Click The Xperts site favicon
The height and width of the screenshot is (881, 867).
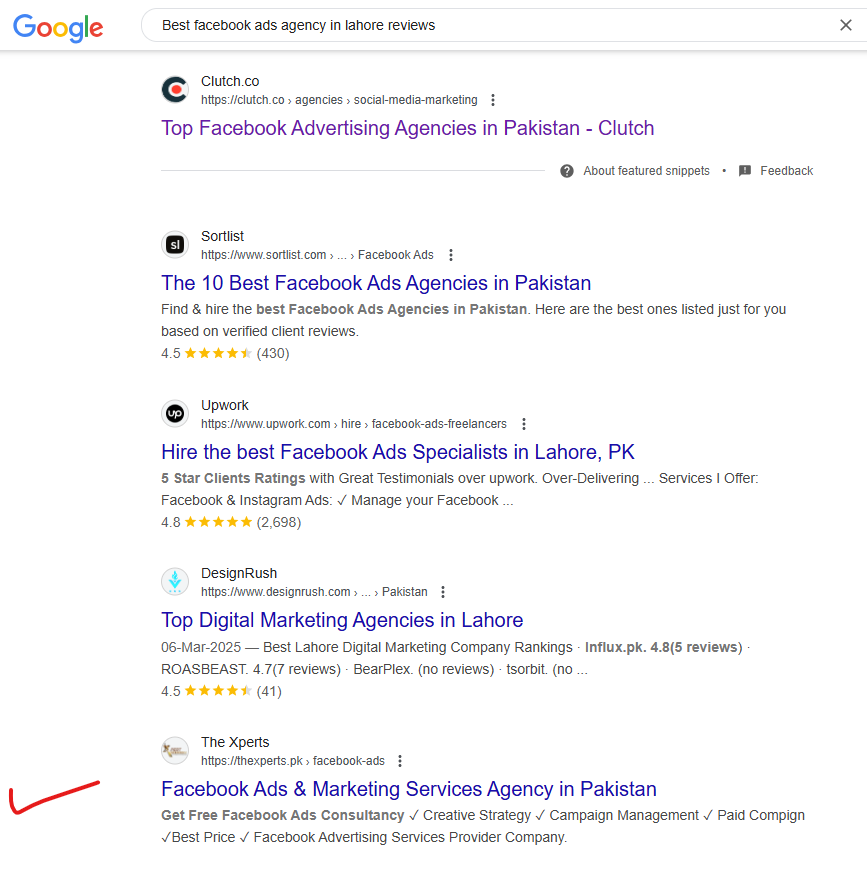(x=175, y=751)
